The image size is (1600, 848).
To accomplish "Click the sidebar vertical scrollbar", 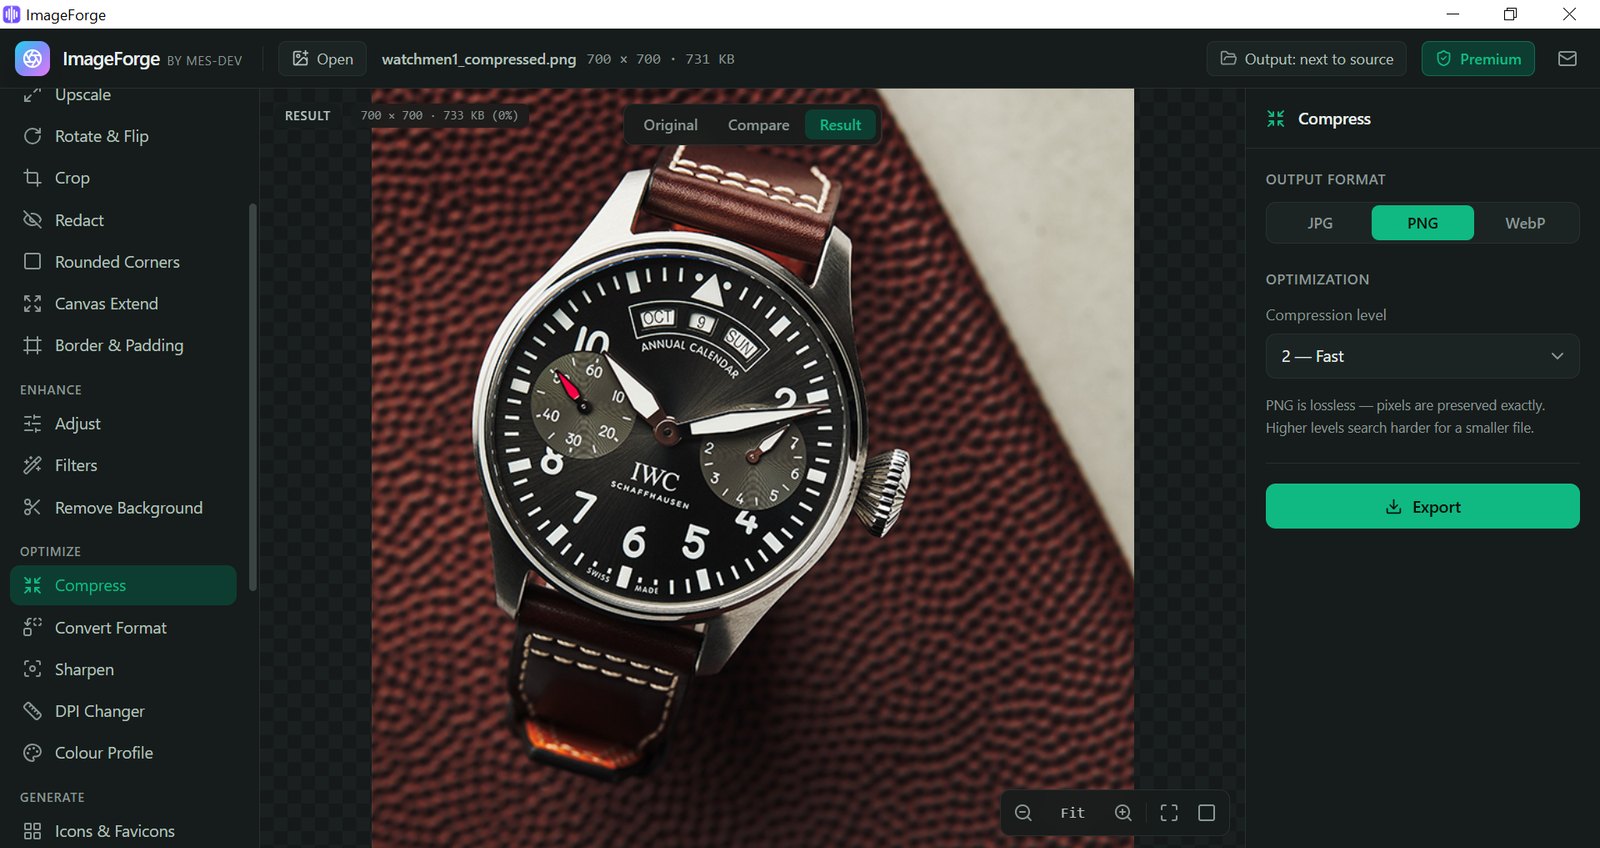I will pos(253,397).
